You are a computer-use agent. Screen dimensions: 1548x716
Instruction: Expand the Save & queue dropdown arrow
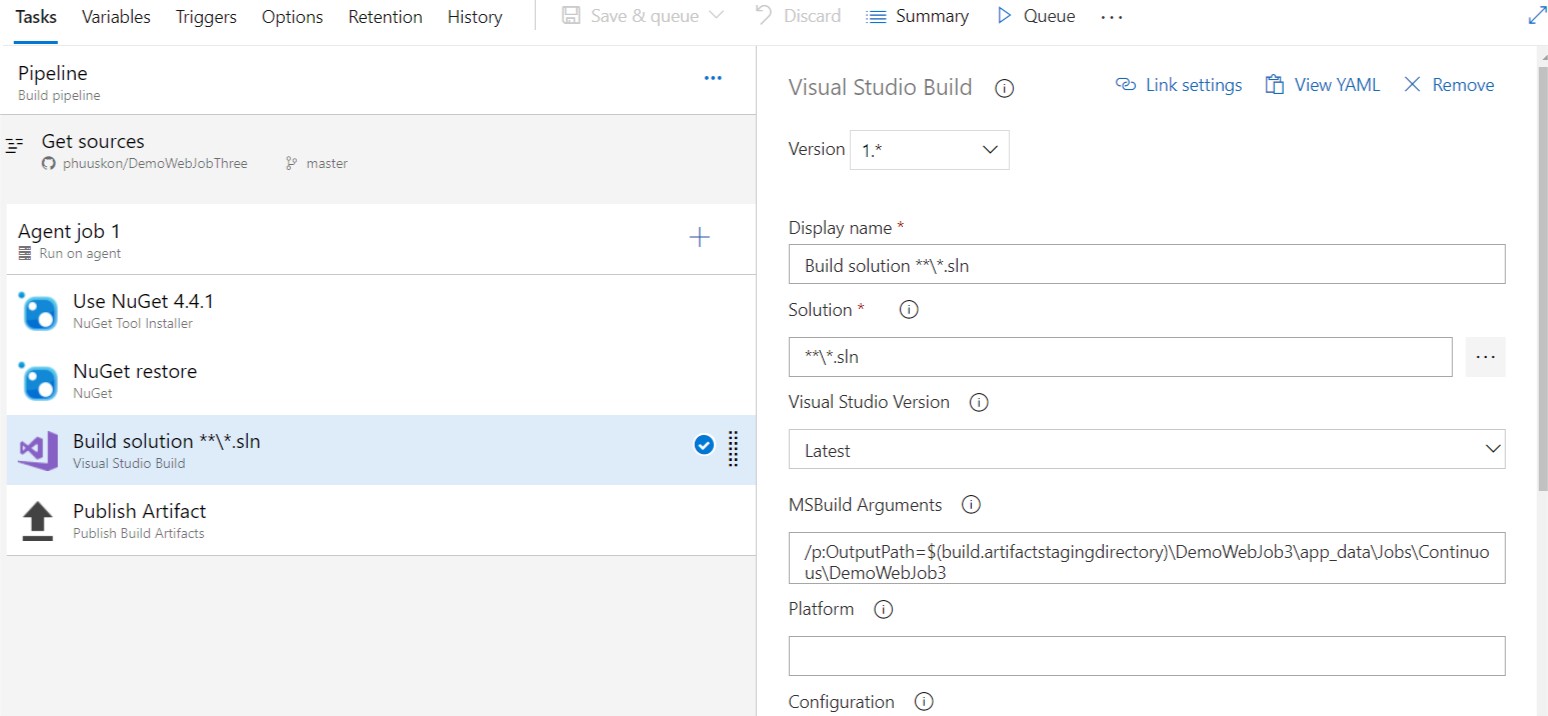[x=716, y=16]
